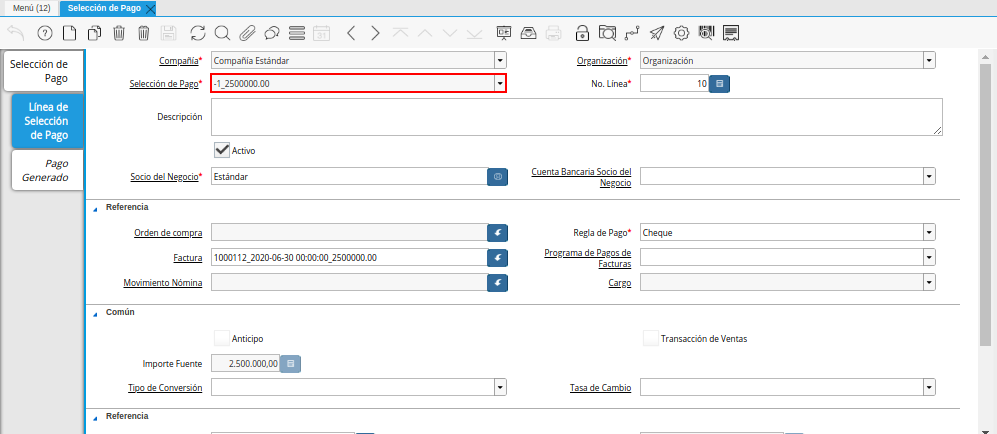
Task: Toggle grid view with stacked lines icon
Action: [x=297, y=33]
